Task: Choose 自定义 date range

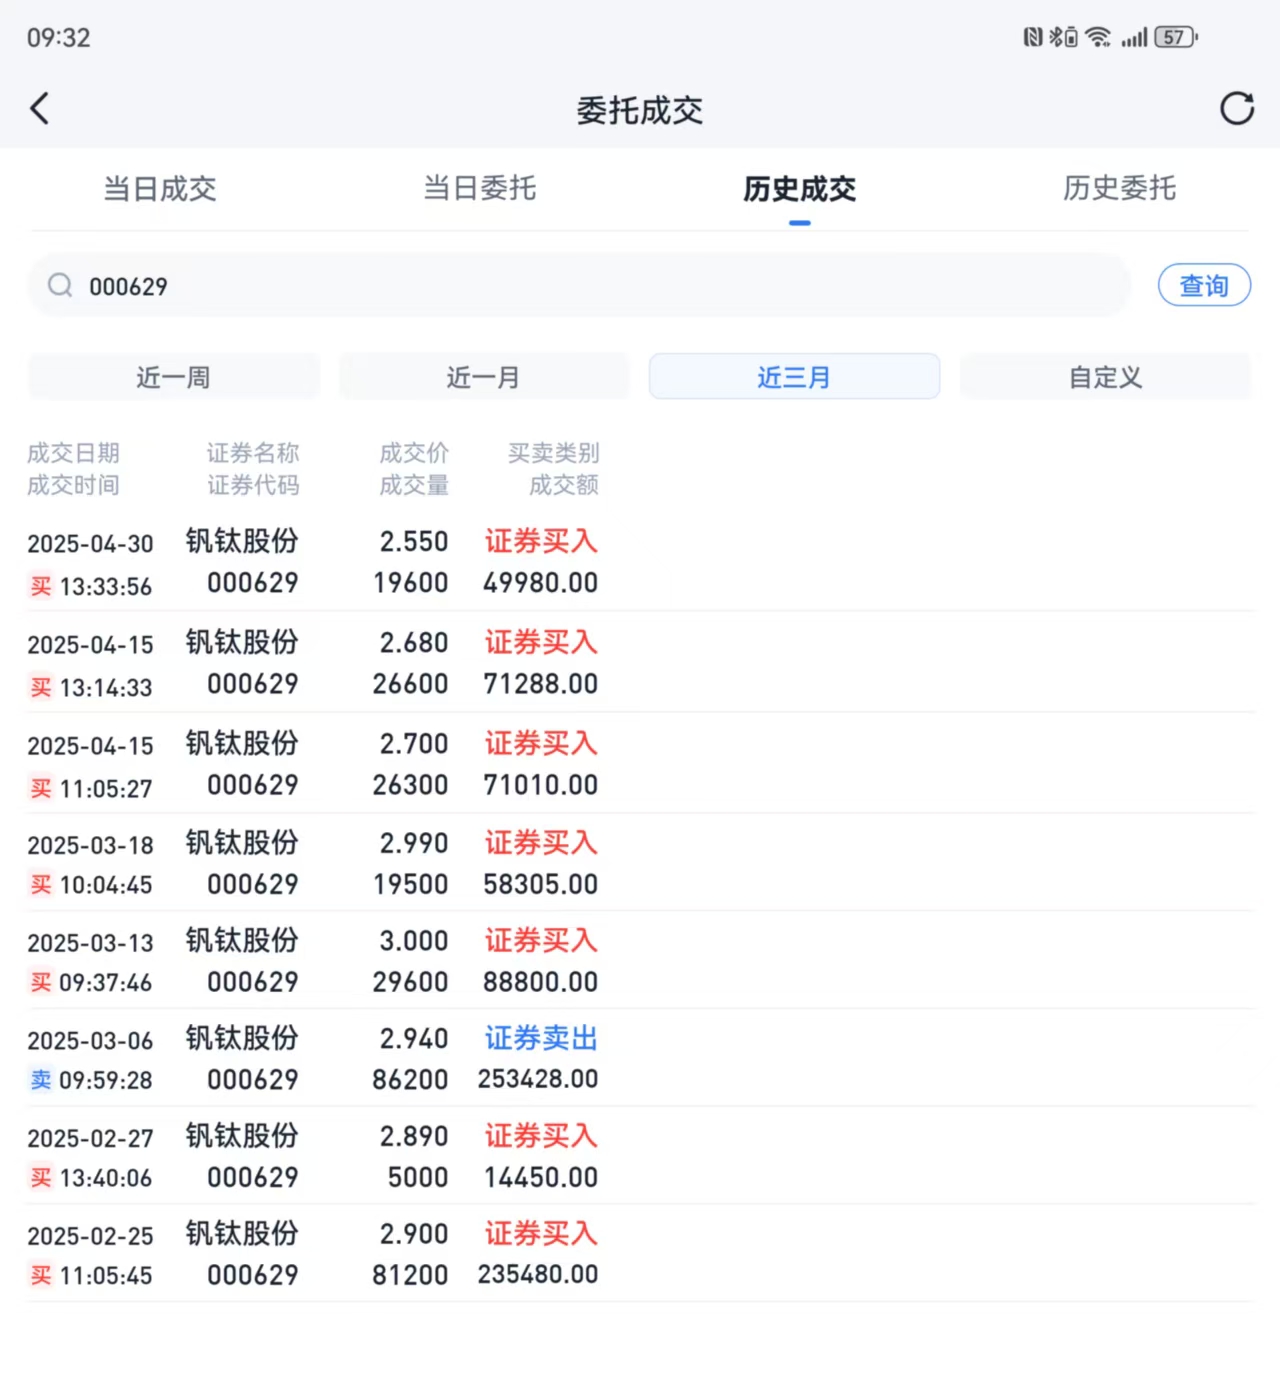Action: [x=1105, y=377]
